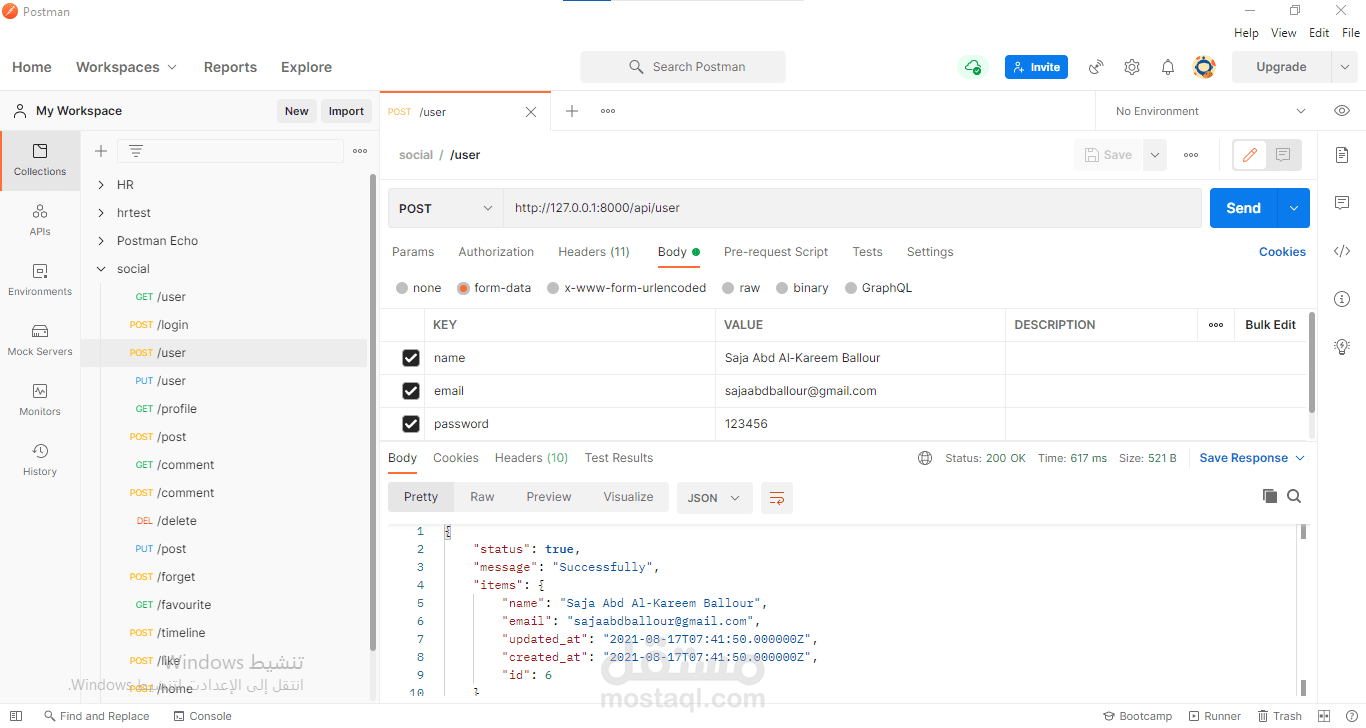Click Bulk Edit in the form-data table
Screen dimensions: 1366x728
(1270, 325)
